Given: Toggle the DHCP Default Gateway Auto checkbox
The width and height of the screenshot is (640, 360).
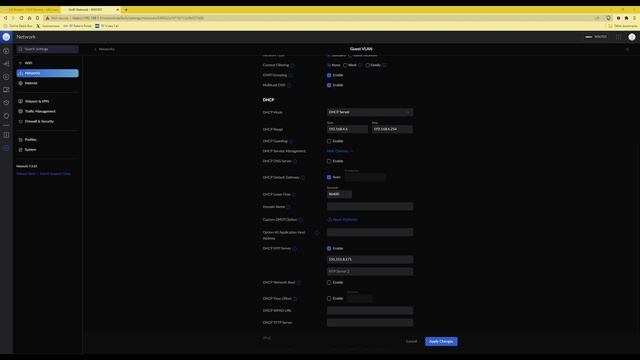Looking at the screenshot, I should click(x=329, y=177).
